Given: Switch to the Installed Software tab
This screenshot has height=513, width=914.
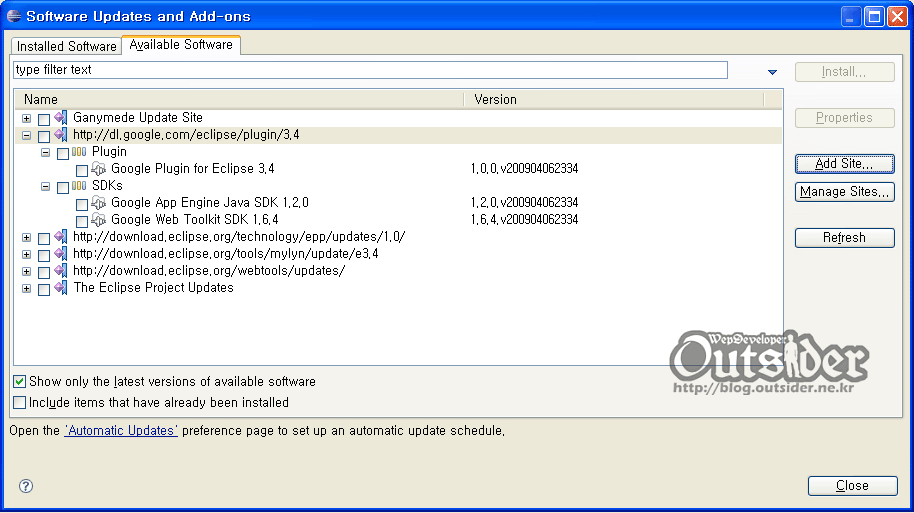Looking at the screenshot, I should (x=66, y=46).
